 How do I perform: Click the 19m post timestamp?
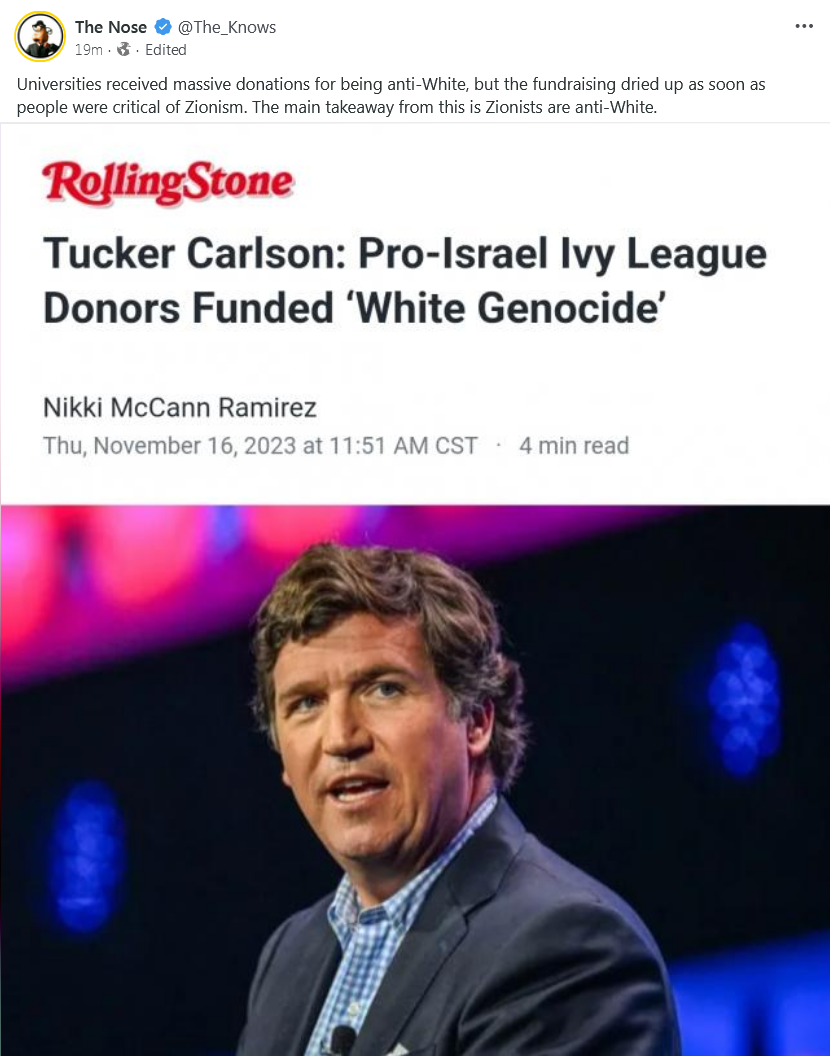click(89, 50)
